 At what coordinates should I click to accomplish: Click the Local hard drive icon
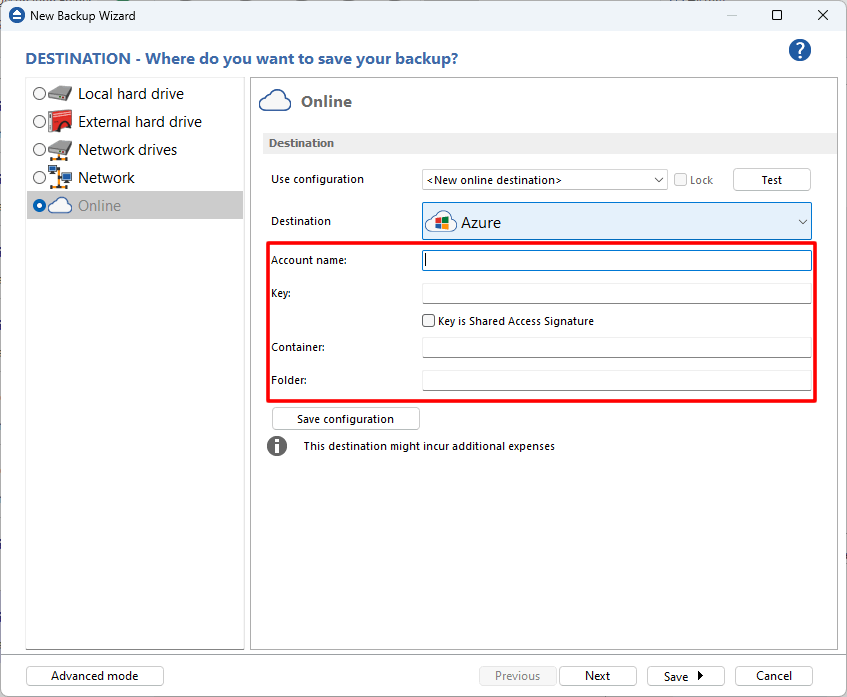pos(60,94)
